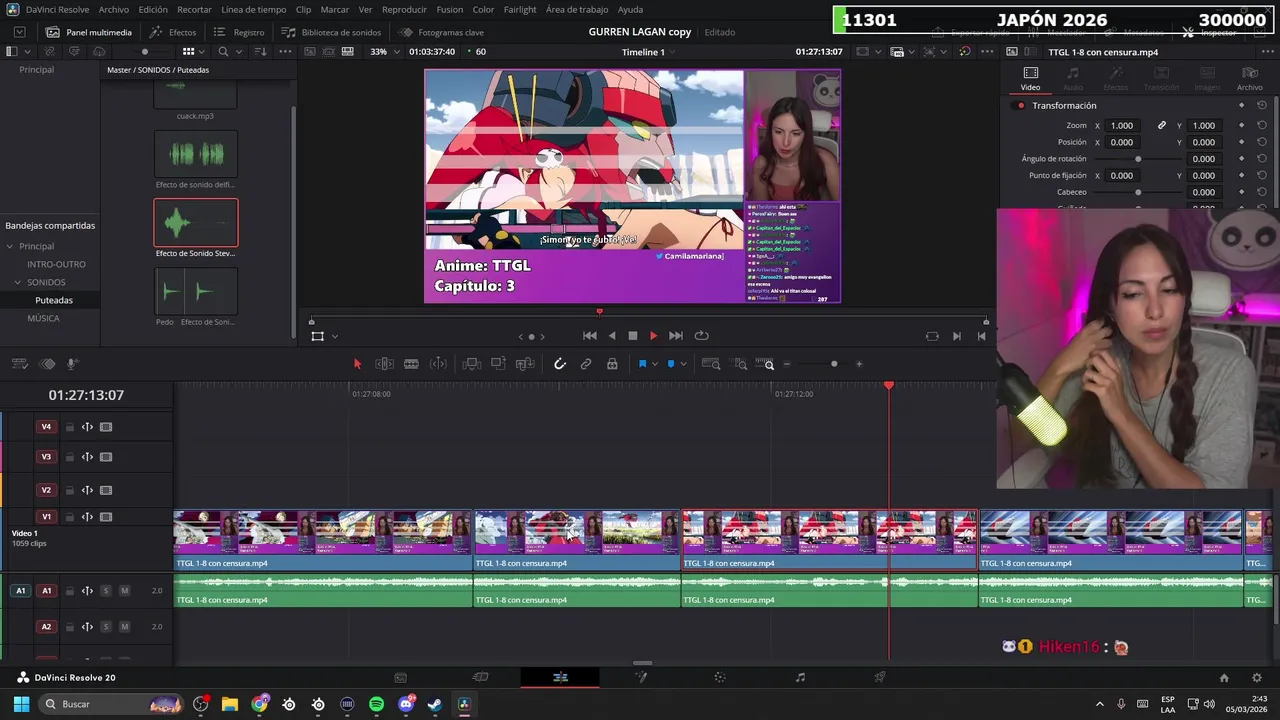Play in reverse with reverse button
Image resolution: width=1280 pixels, height=720 pixels.
coord(612,336)
